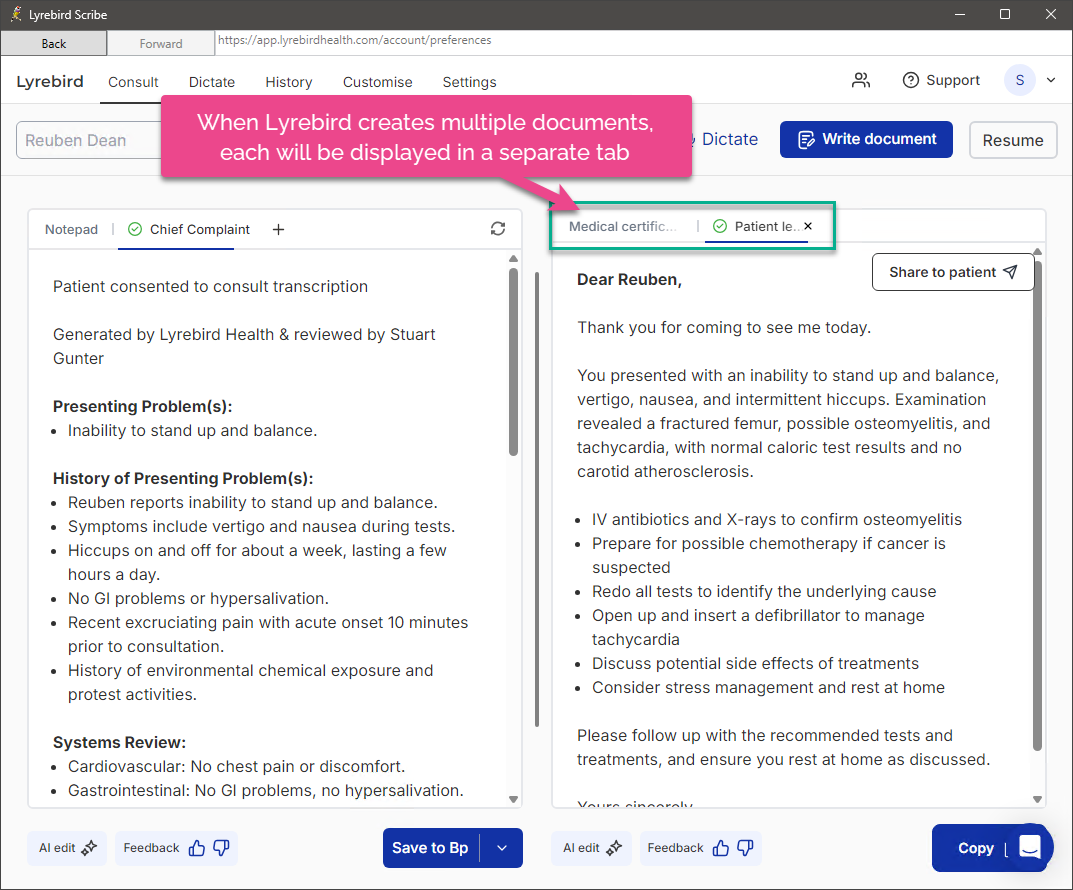The height and width of the screenshot is (890, 1073).
Task: Click the browser Back button
Action: tap(53, 43)
